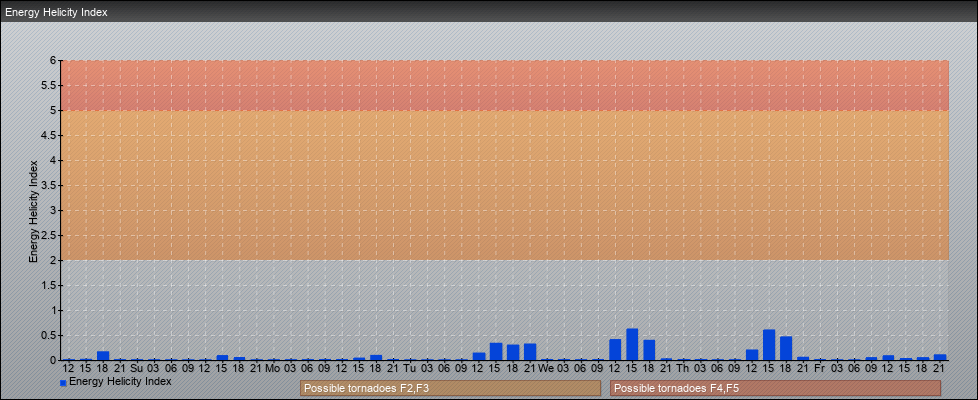Click the y-axis value '3'
Screen dimensions: 978x400
coord(54,210)
